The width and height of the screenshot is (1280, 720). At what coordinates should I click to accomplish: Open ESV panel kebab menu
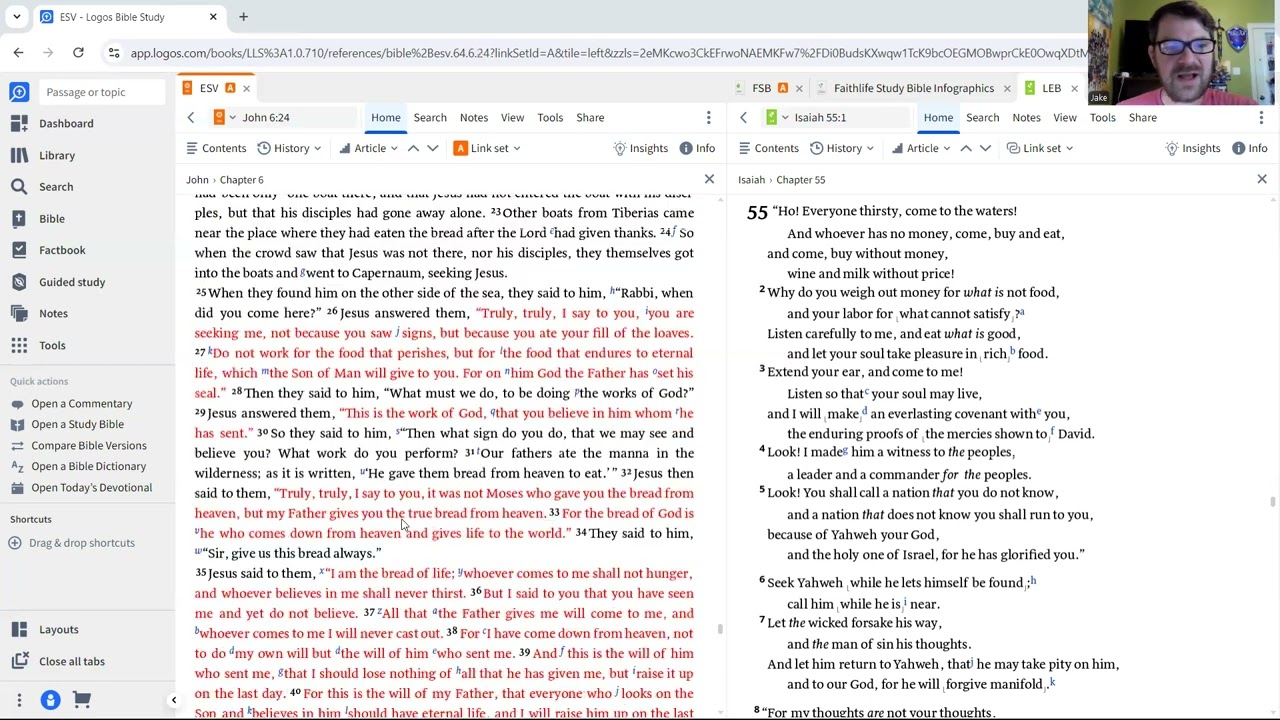709,118
